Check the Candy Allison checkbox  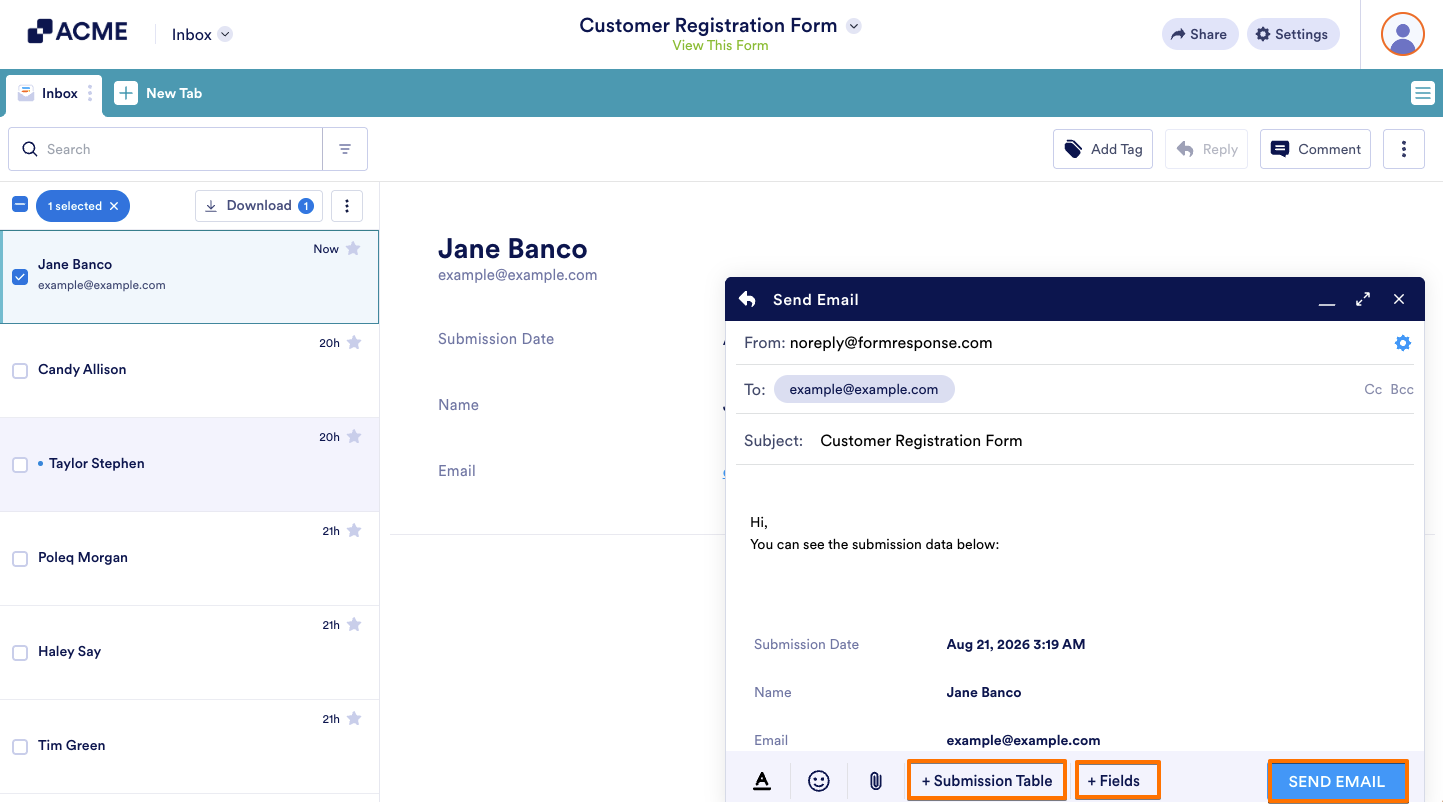[x=20, y=371]
